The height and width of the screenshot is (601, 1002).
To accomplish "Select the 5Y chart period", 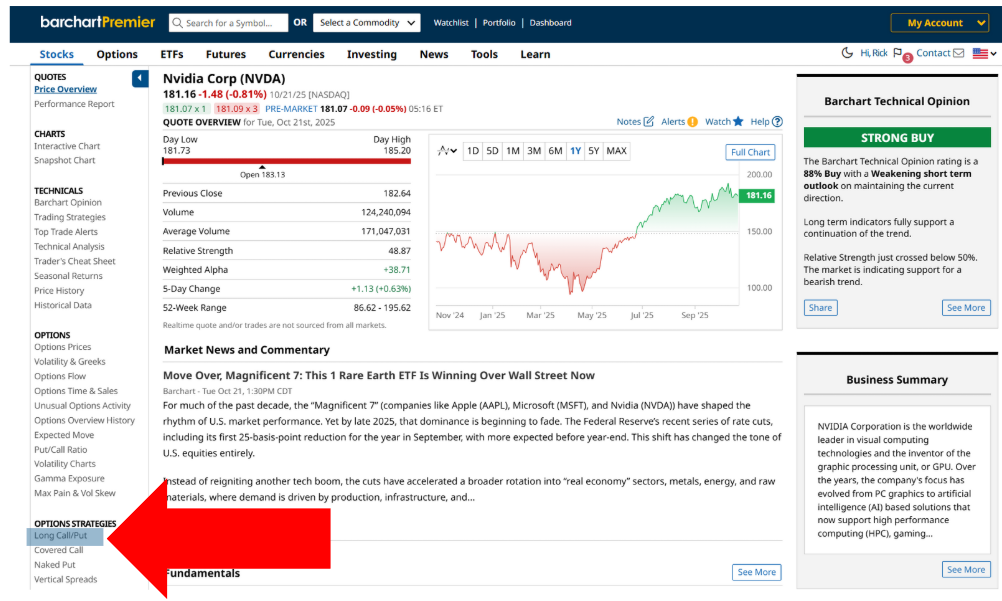I will [594, 151].
